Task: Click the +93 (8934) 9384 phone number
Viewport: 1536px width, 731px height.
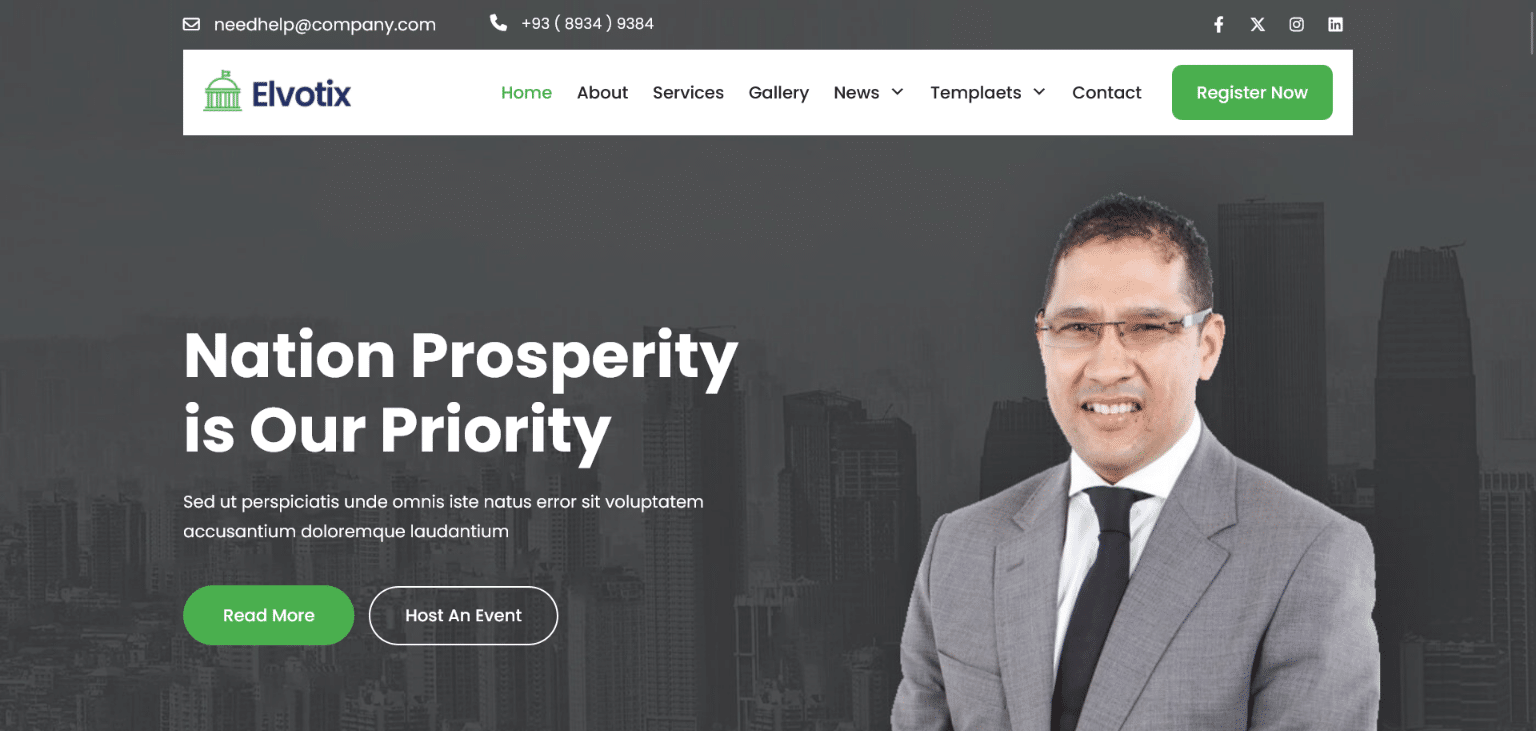Action: pos(587,24)
